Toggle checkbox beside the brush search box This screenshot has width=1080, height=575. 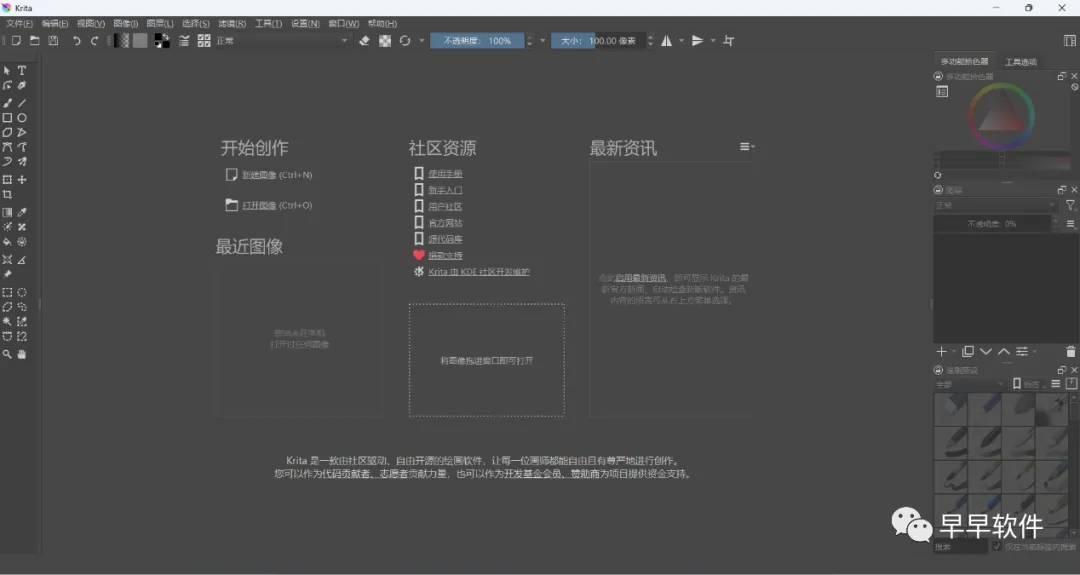pyautogui.click(x=997, y=546)
